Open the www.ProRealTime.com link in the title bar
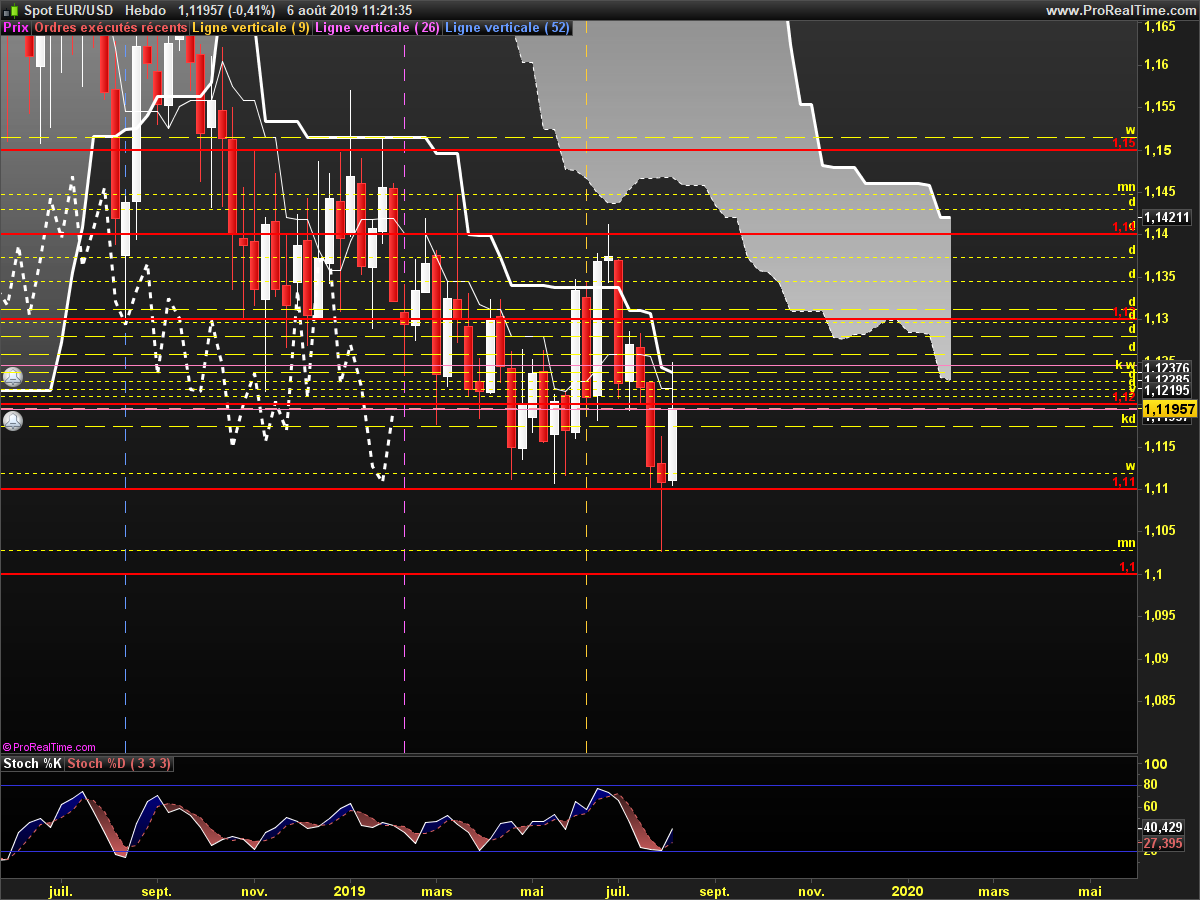Image resolution: width=1200 pixels, height=900 pixels. coord(1120,10)
